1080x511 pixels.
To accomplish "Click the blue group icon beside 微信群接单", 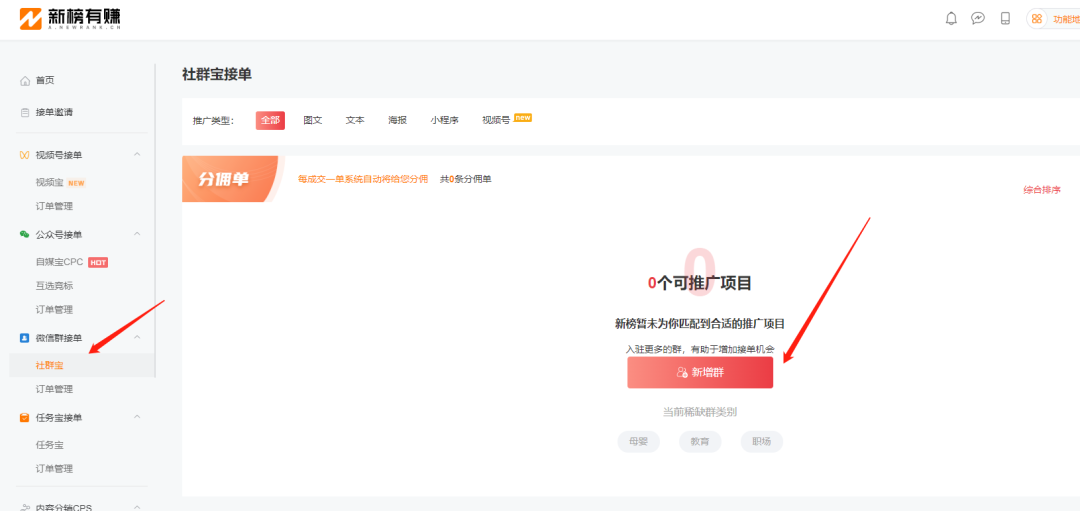I will pyautogui.click(x=25, y=338).
